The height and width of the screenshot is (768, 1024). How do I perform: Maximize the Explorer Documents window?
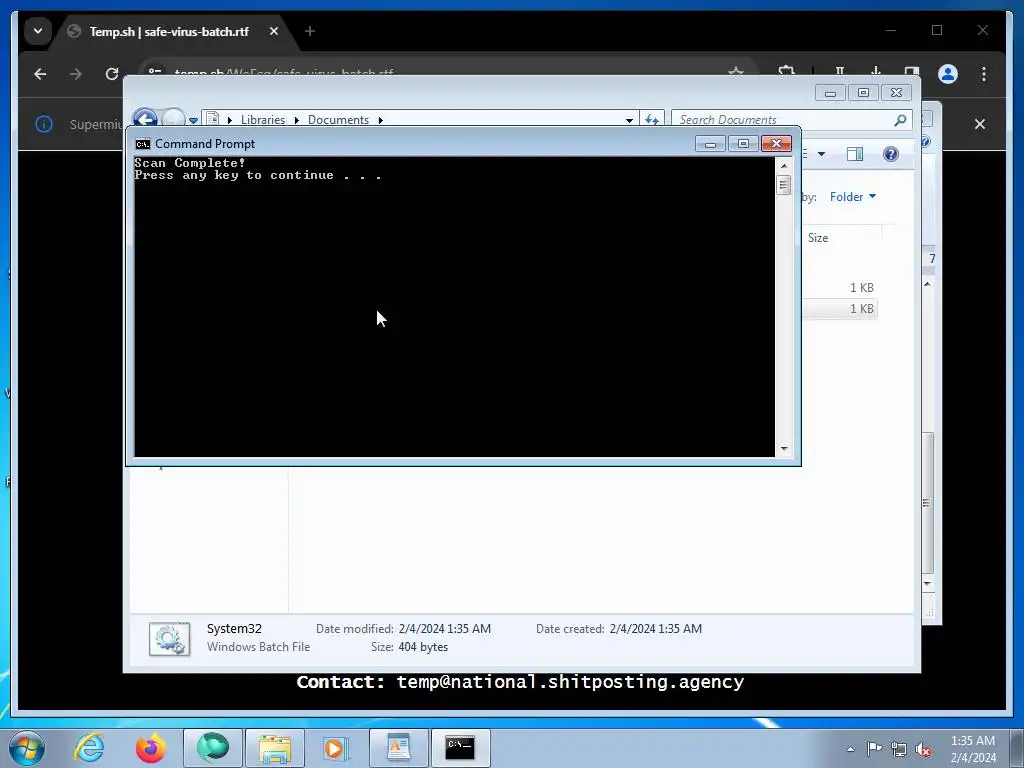[863, 93]
